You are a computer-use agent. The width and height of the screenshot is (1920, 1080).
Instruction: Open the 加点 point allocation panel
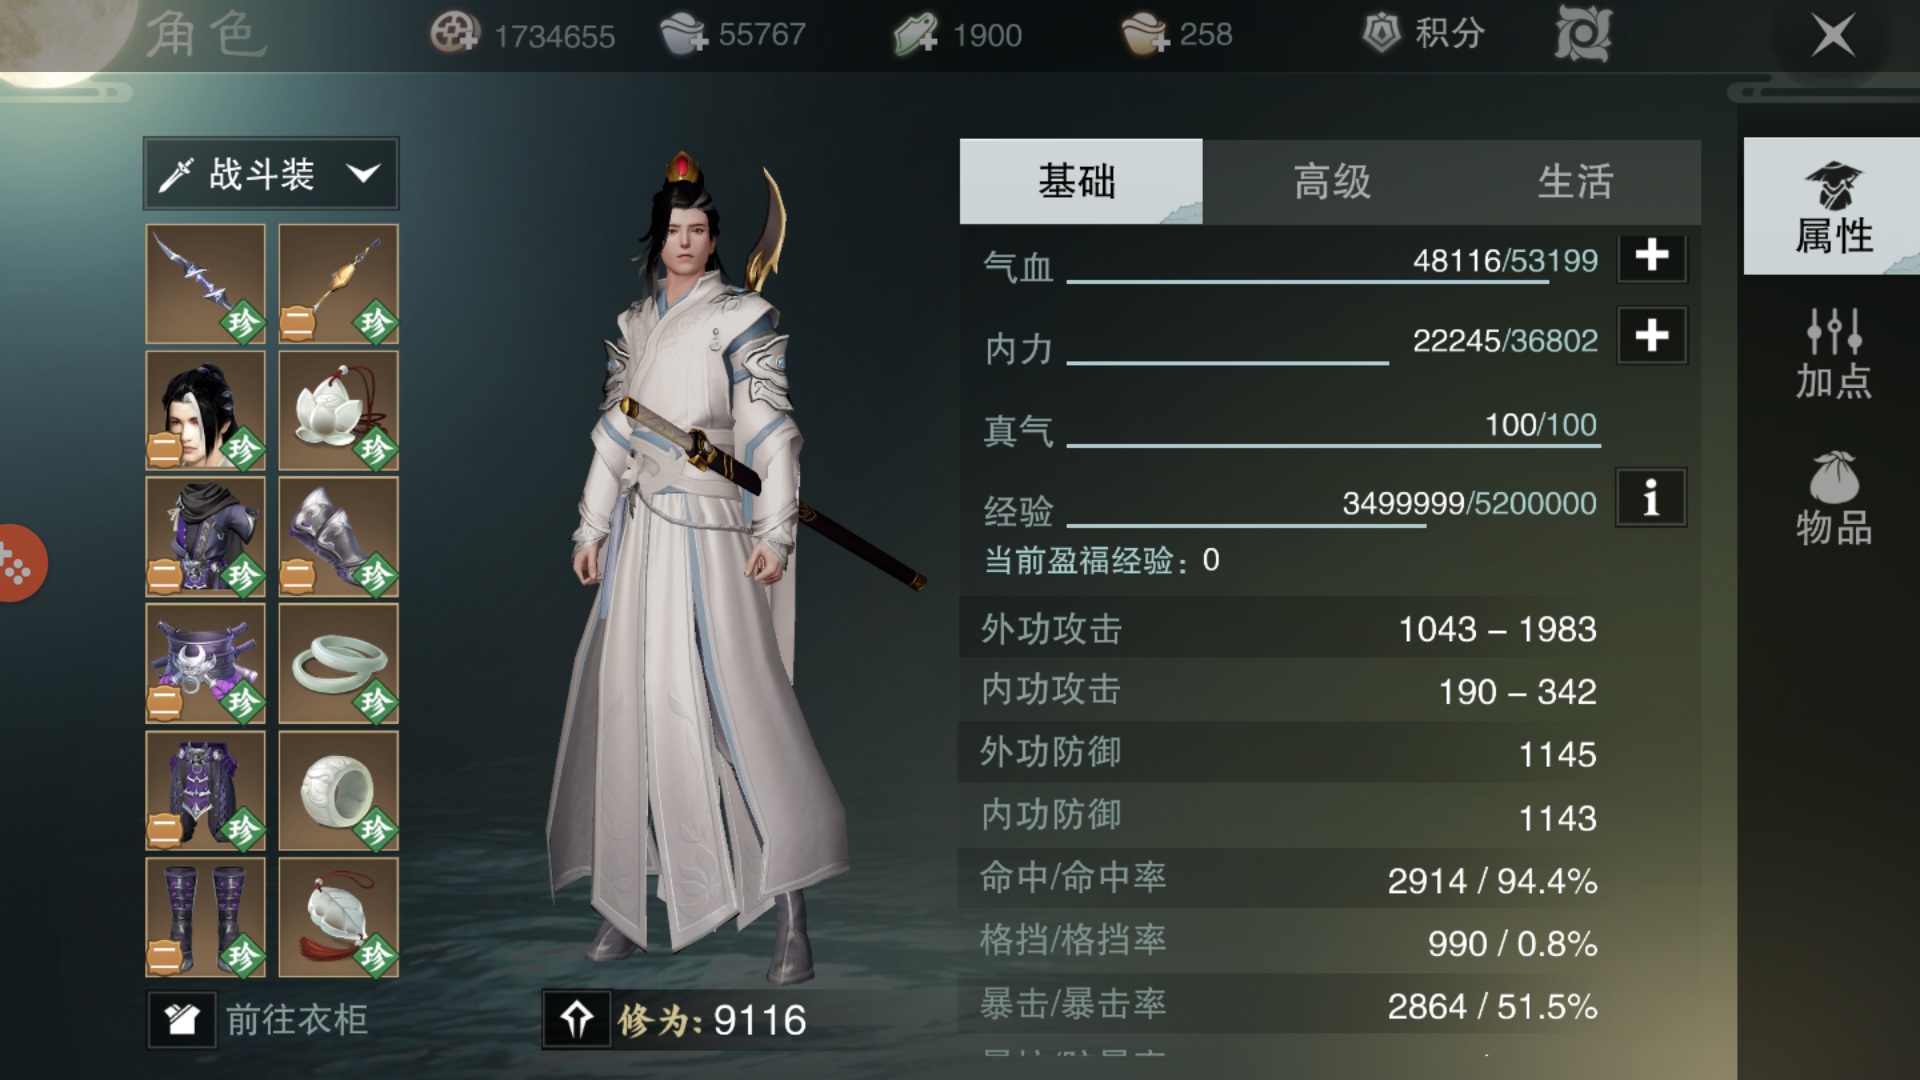(x=1832, y=353)
